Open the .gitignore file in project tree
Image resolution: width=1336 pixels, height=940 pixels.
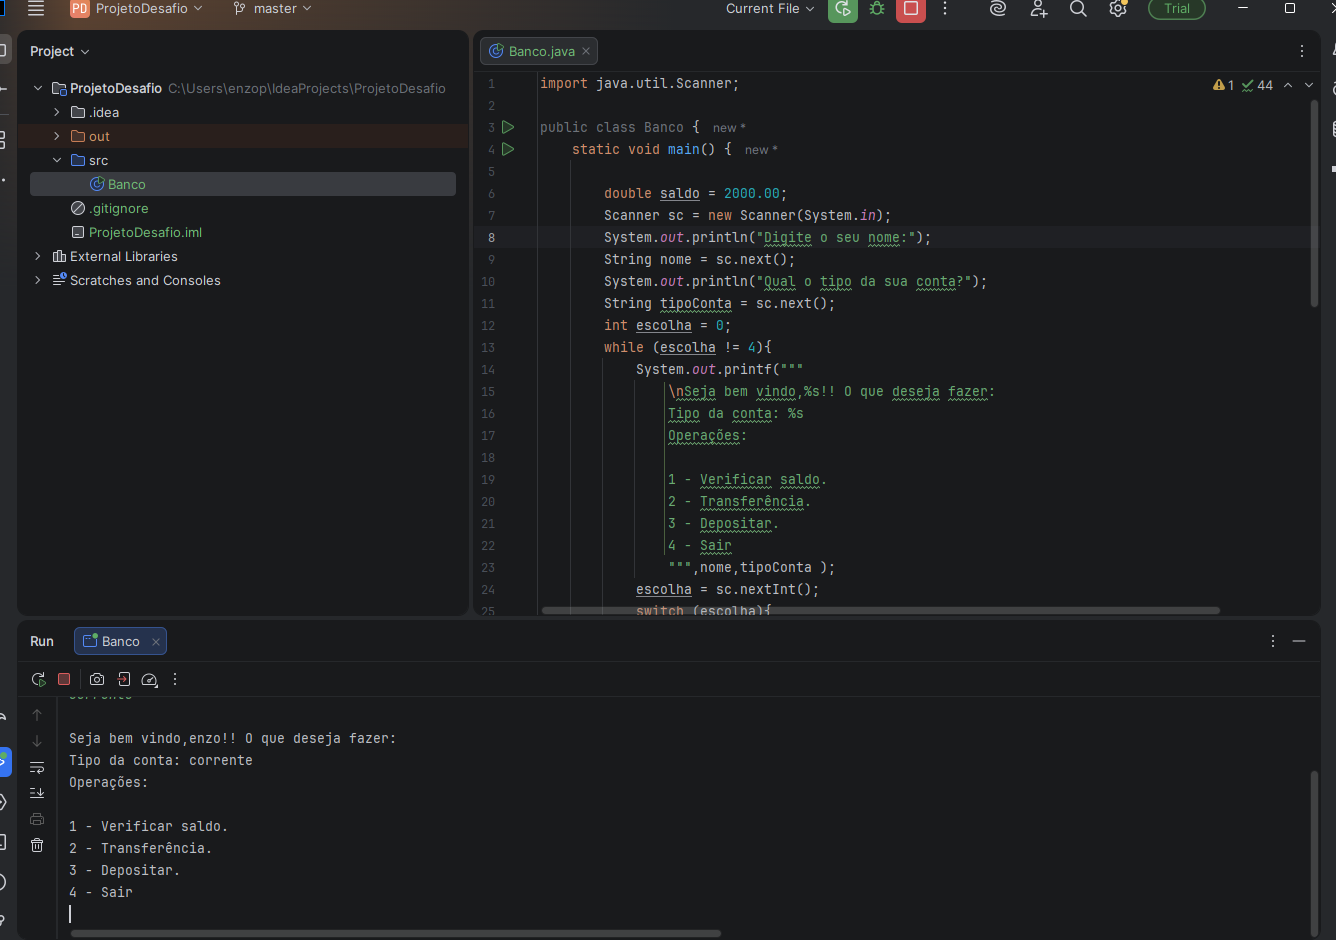[x=119, y=208]
